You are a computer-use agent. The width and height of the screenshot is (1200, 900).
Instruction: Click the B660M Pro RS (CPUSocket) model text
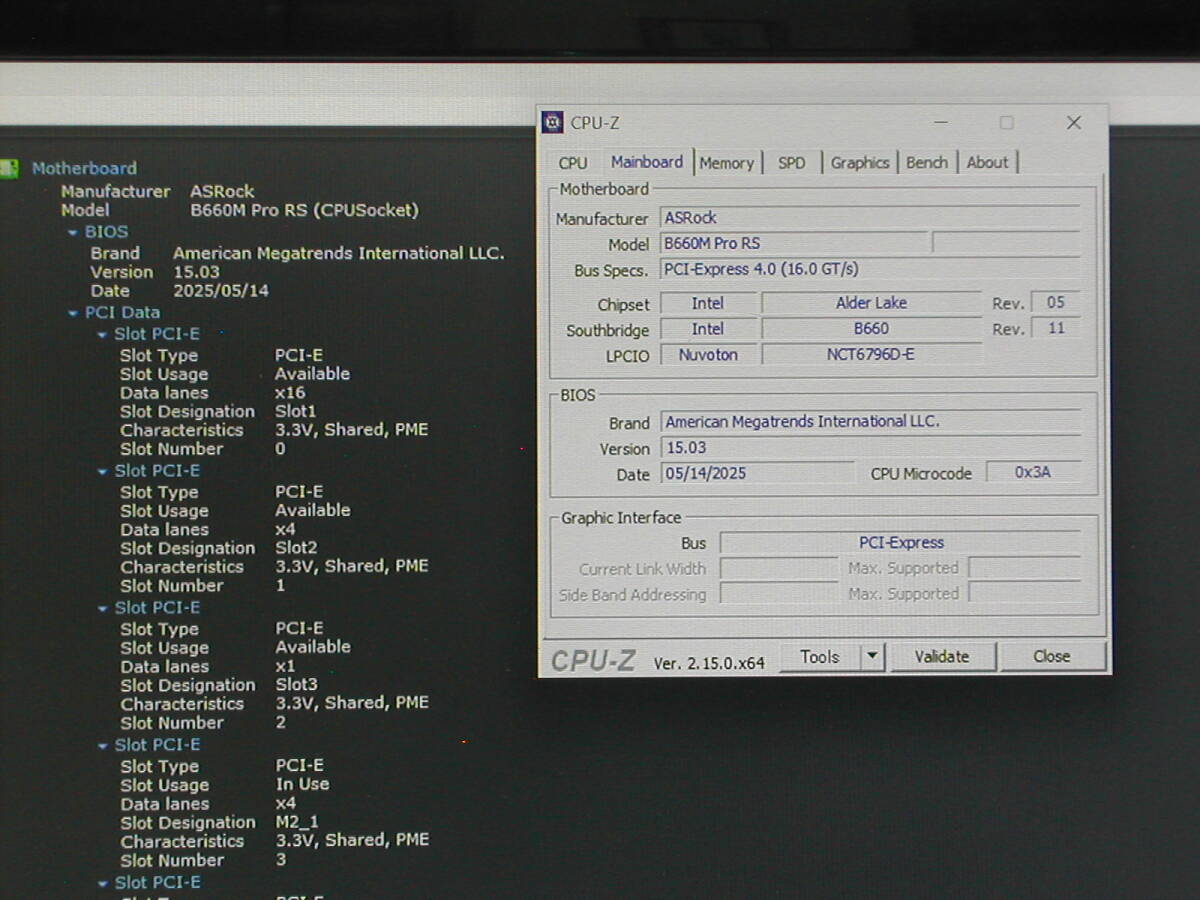304,211
